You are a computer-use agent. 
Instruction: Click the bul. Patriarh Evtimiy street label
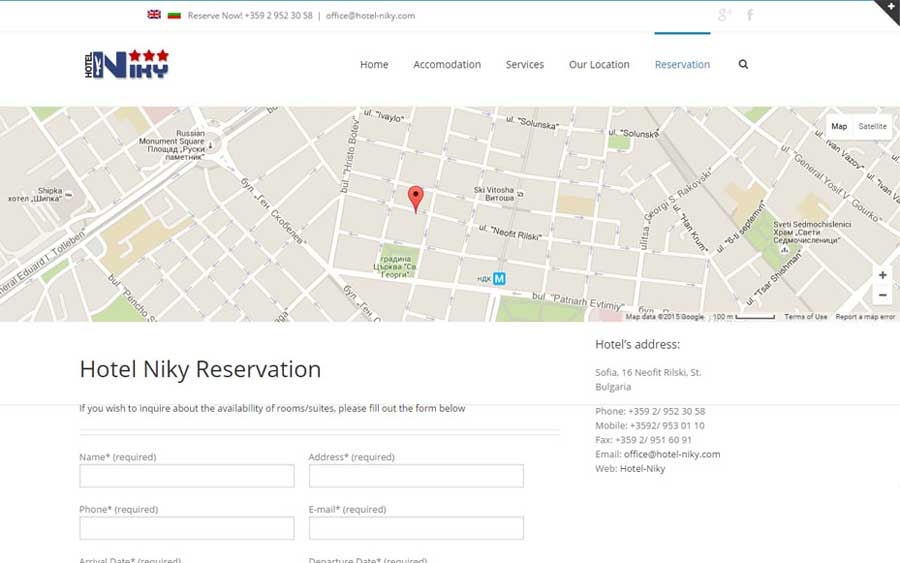point(577,301)
